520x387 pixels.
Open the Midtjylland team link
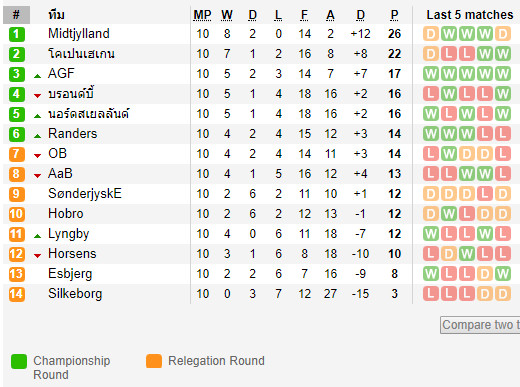pos(79,34)
